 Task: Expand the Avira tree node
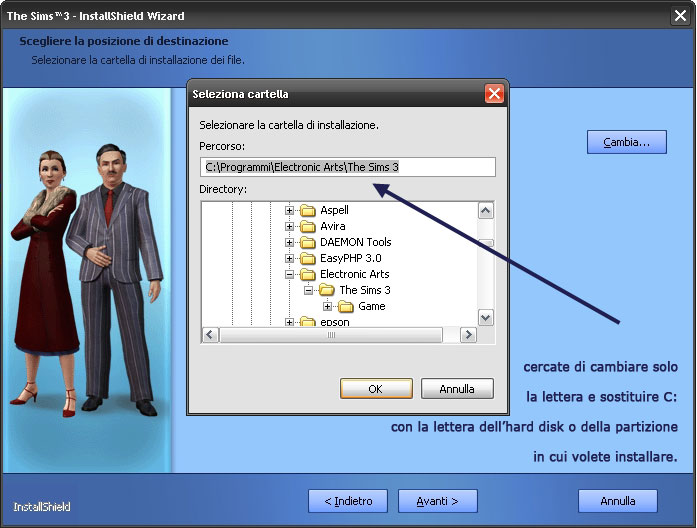(289, 226)
